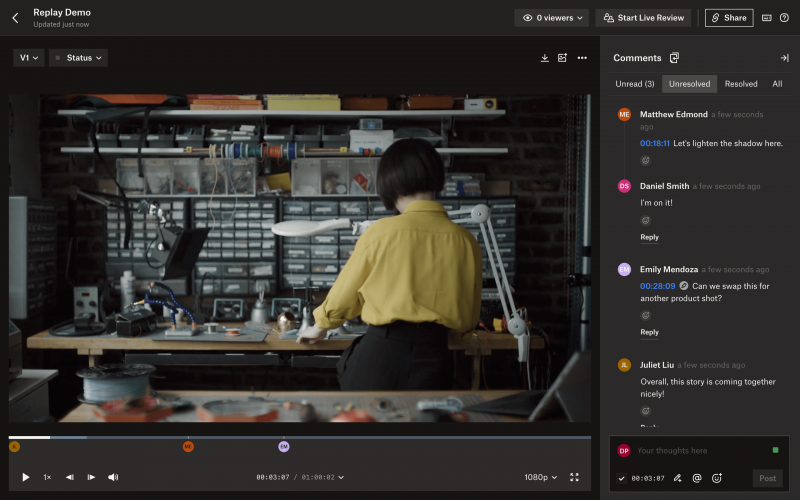Jump to timestamp 00:18:11
Viewport: 800px width, 500px height.
[x=655, y=143]
